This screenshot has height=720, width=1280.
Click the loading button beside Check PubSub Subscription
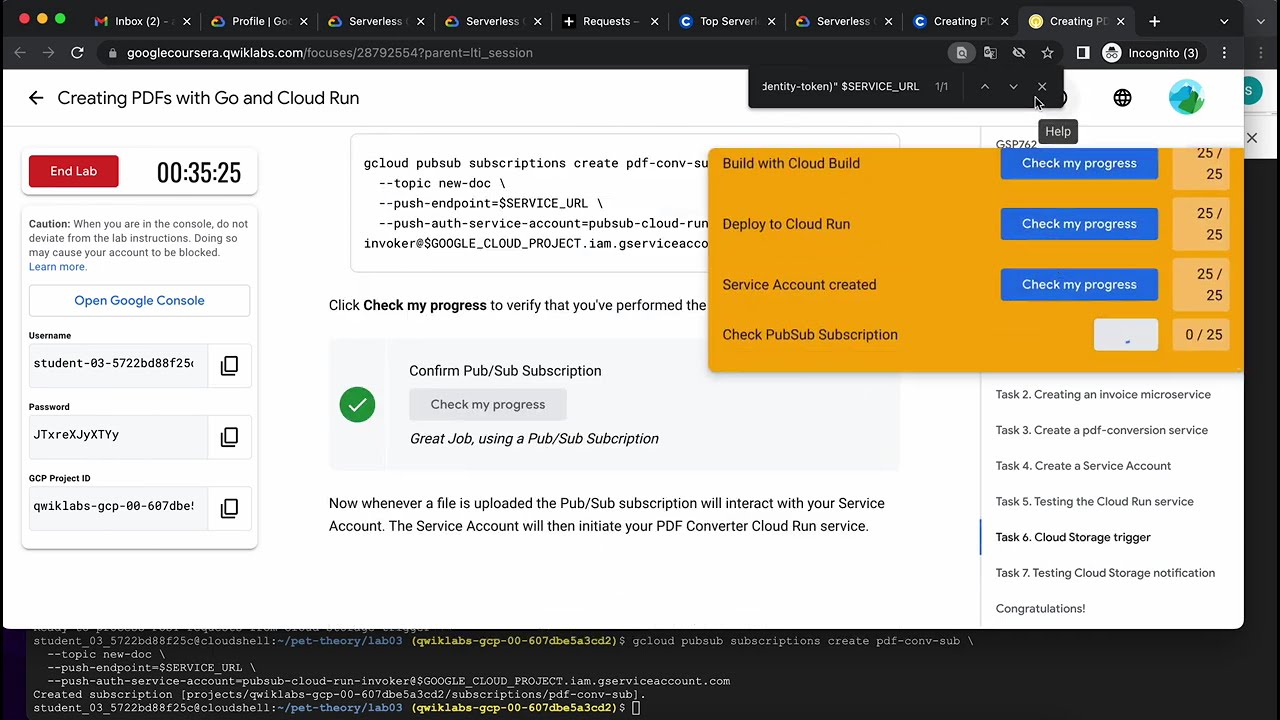tap(1126, 335)
